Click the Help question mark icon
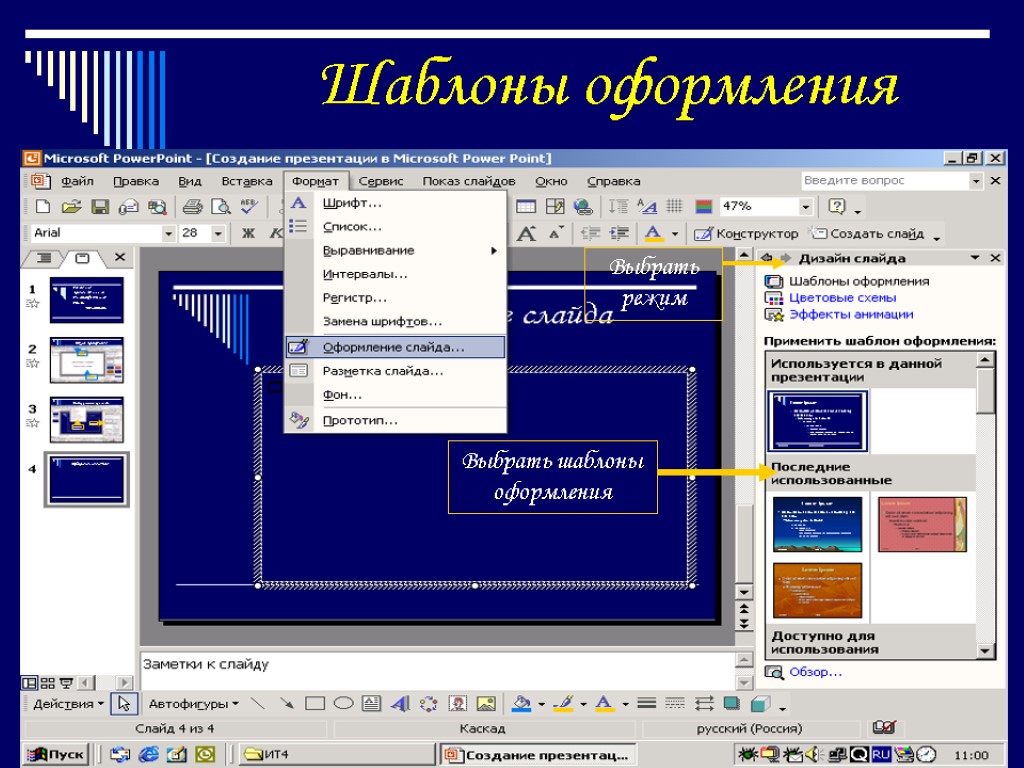1024x768 pixels. [x=837, y=207]
